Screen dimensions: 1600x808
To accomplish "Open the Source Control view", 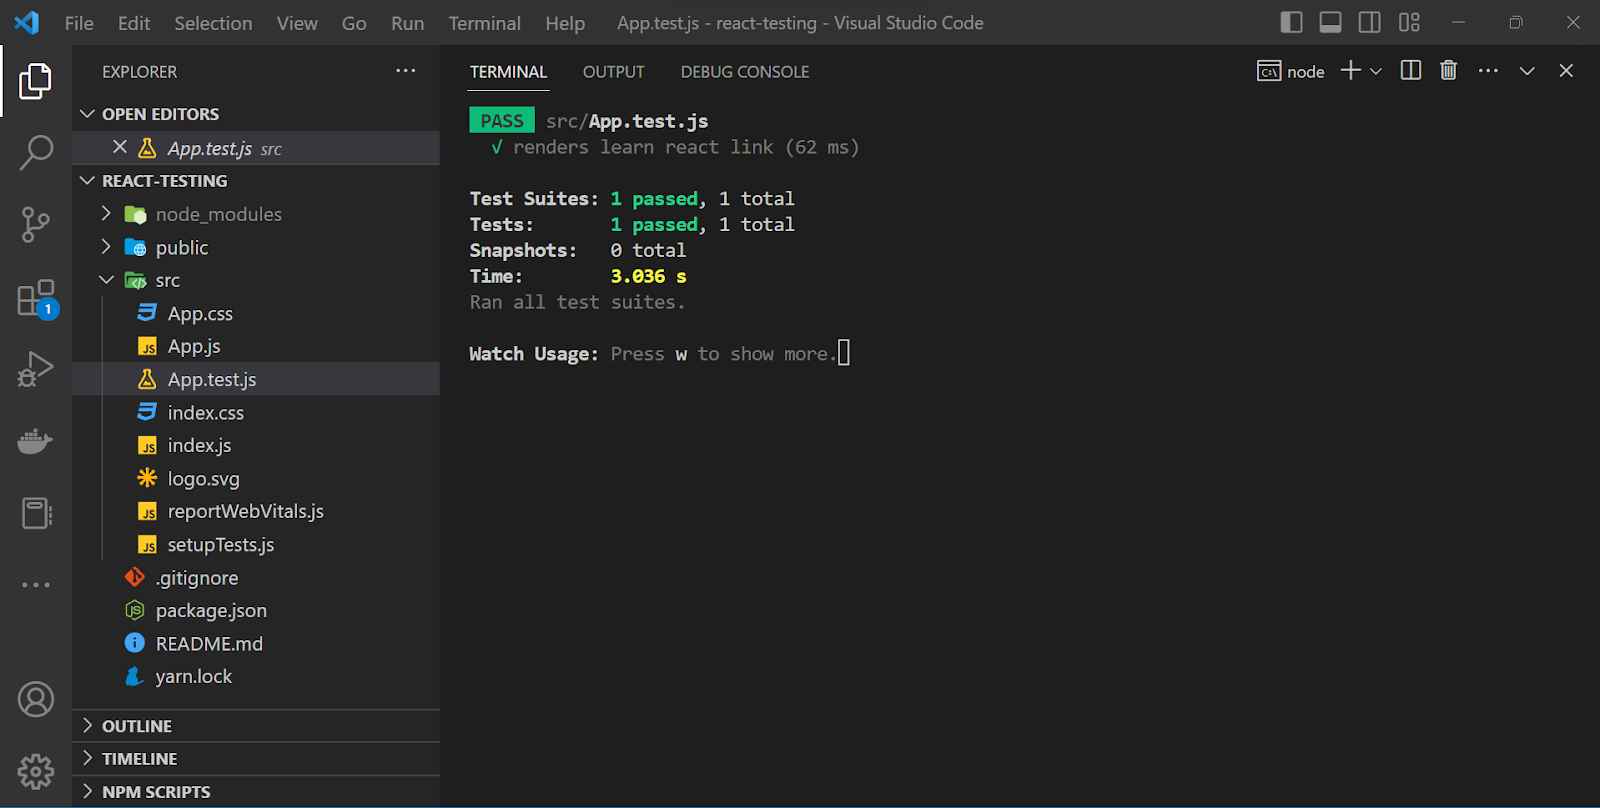I will [x=36, y=225].
